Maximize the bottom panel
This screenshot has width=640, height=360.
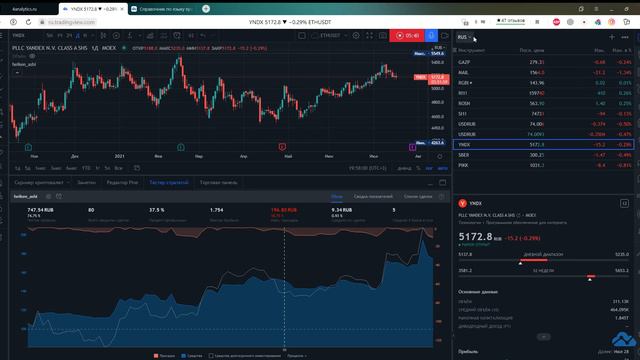point(443,182)
